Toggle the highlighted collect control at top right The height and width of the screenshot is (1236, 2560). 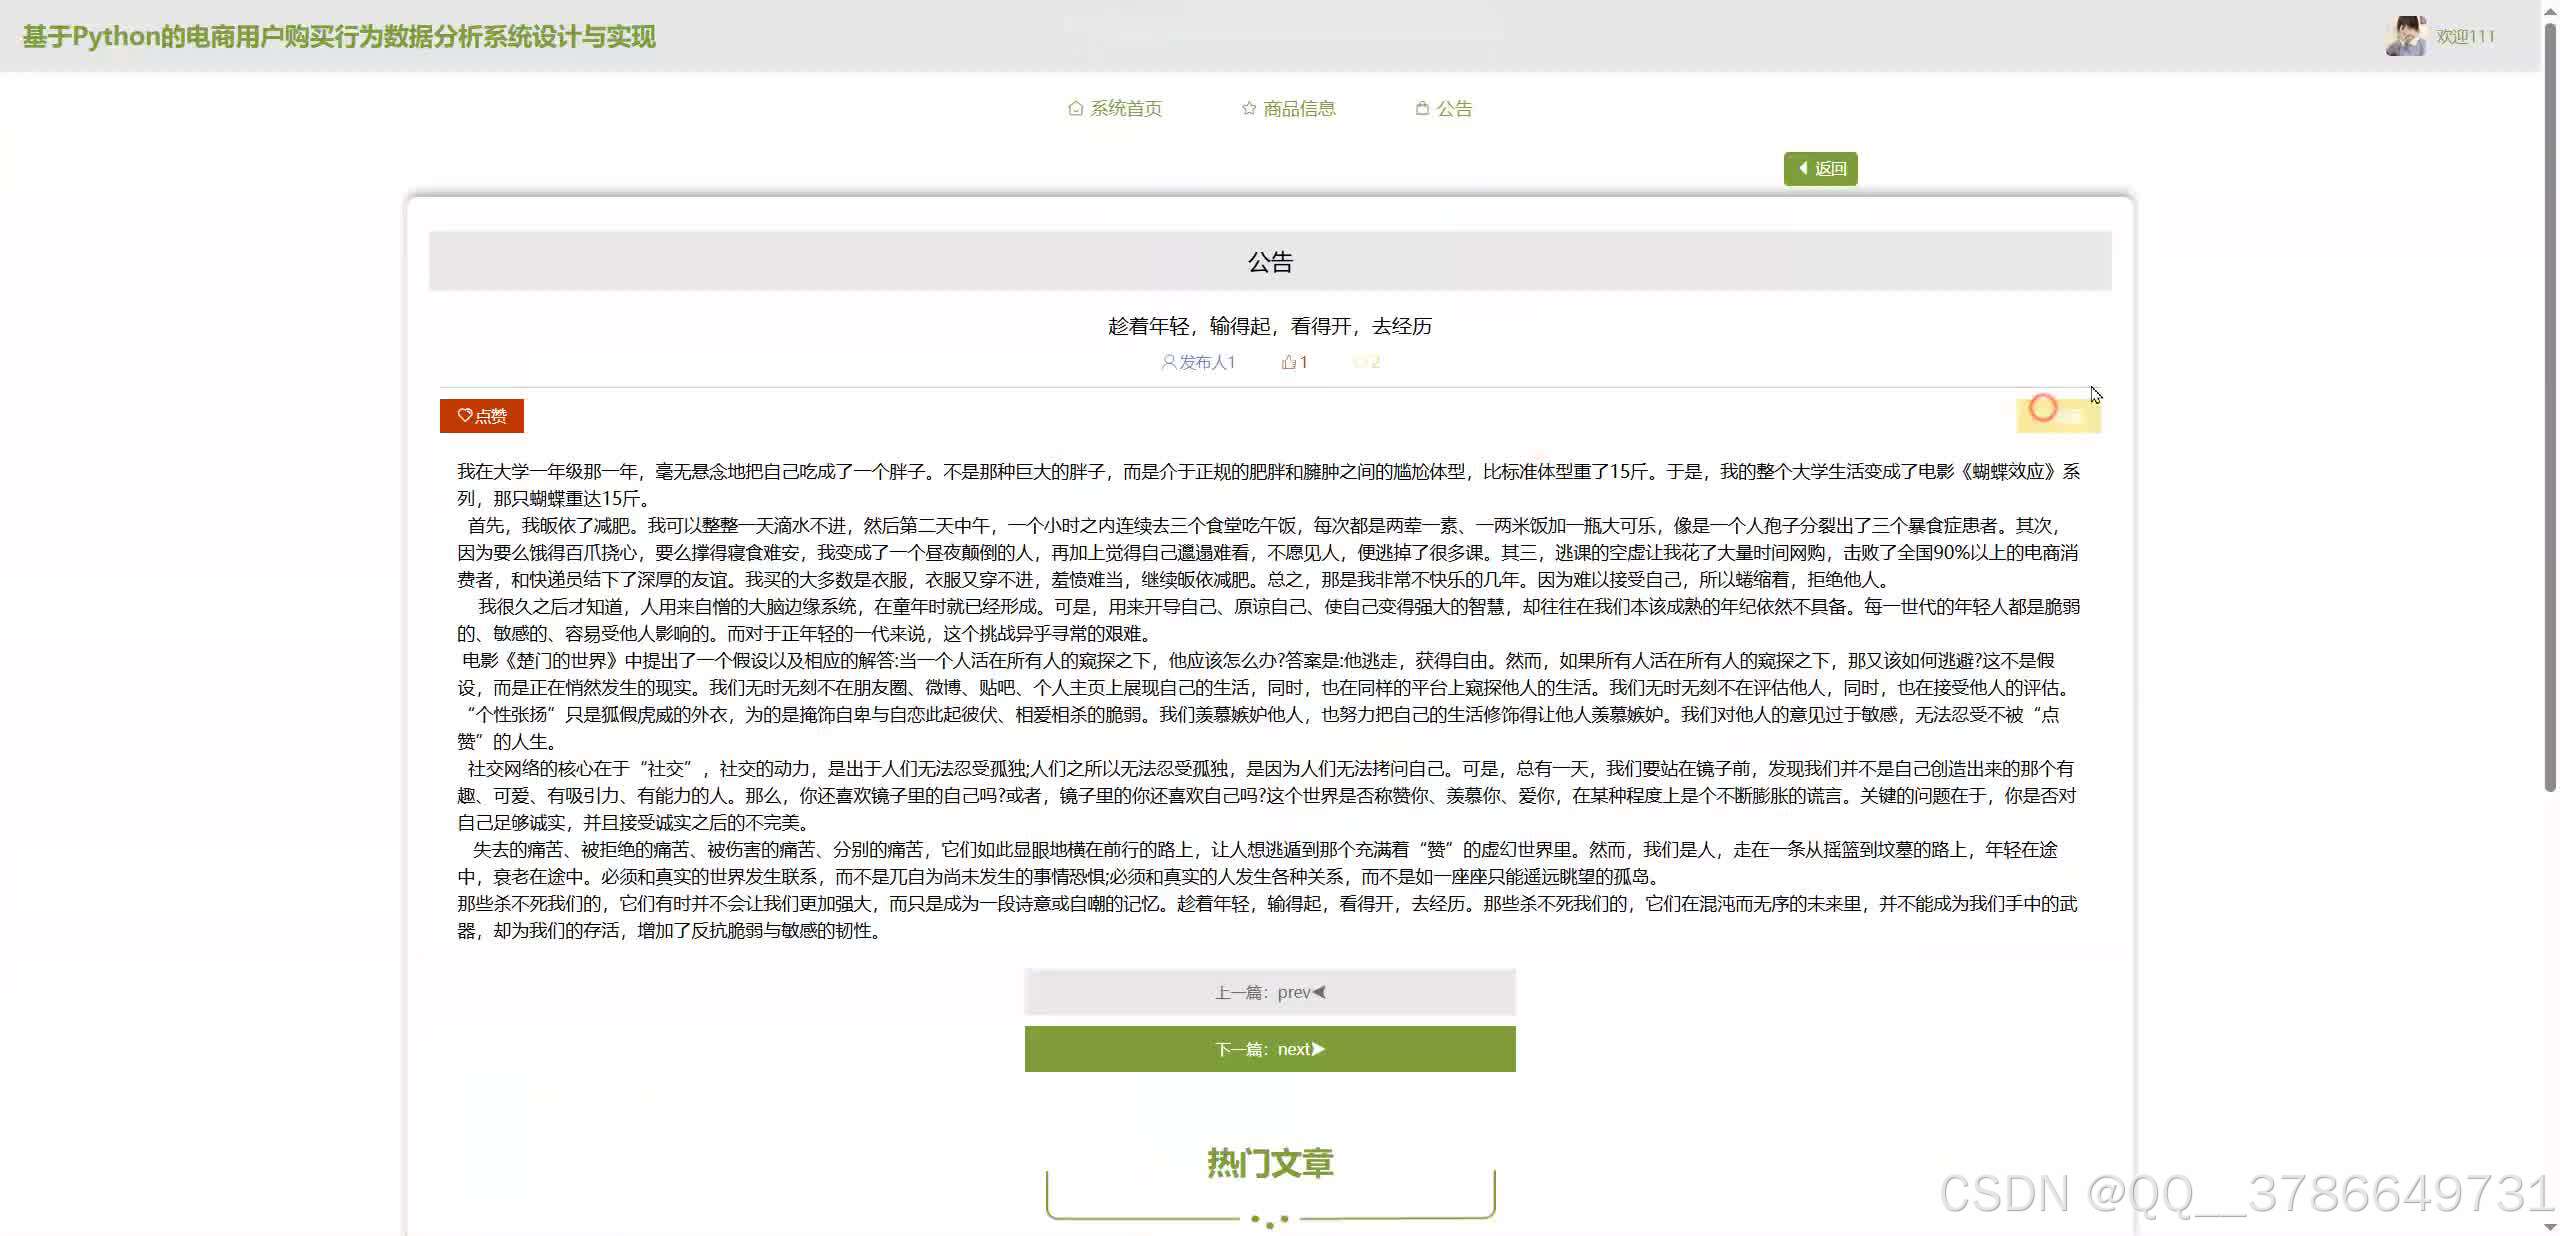tap(2058, 413)
